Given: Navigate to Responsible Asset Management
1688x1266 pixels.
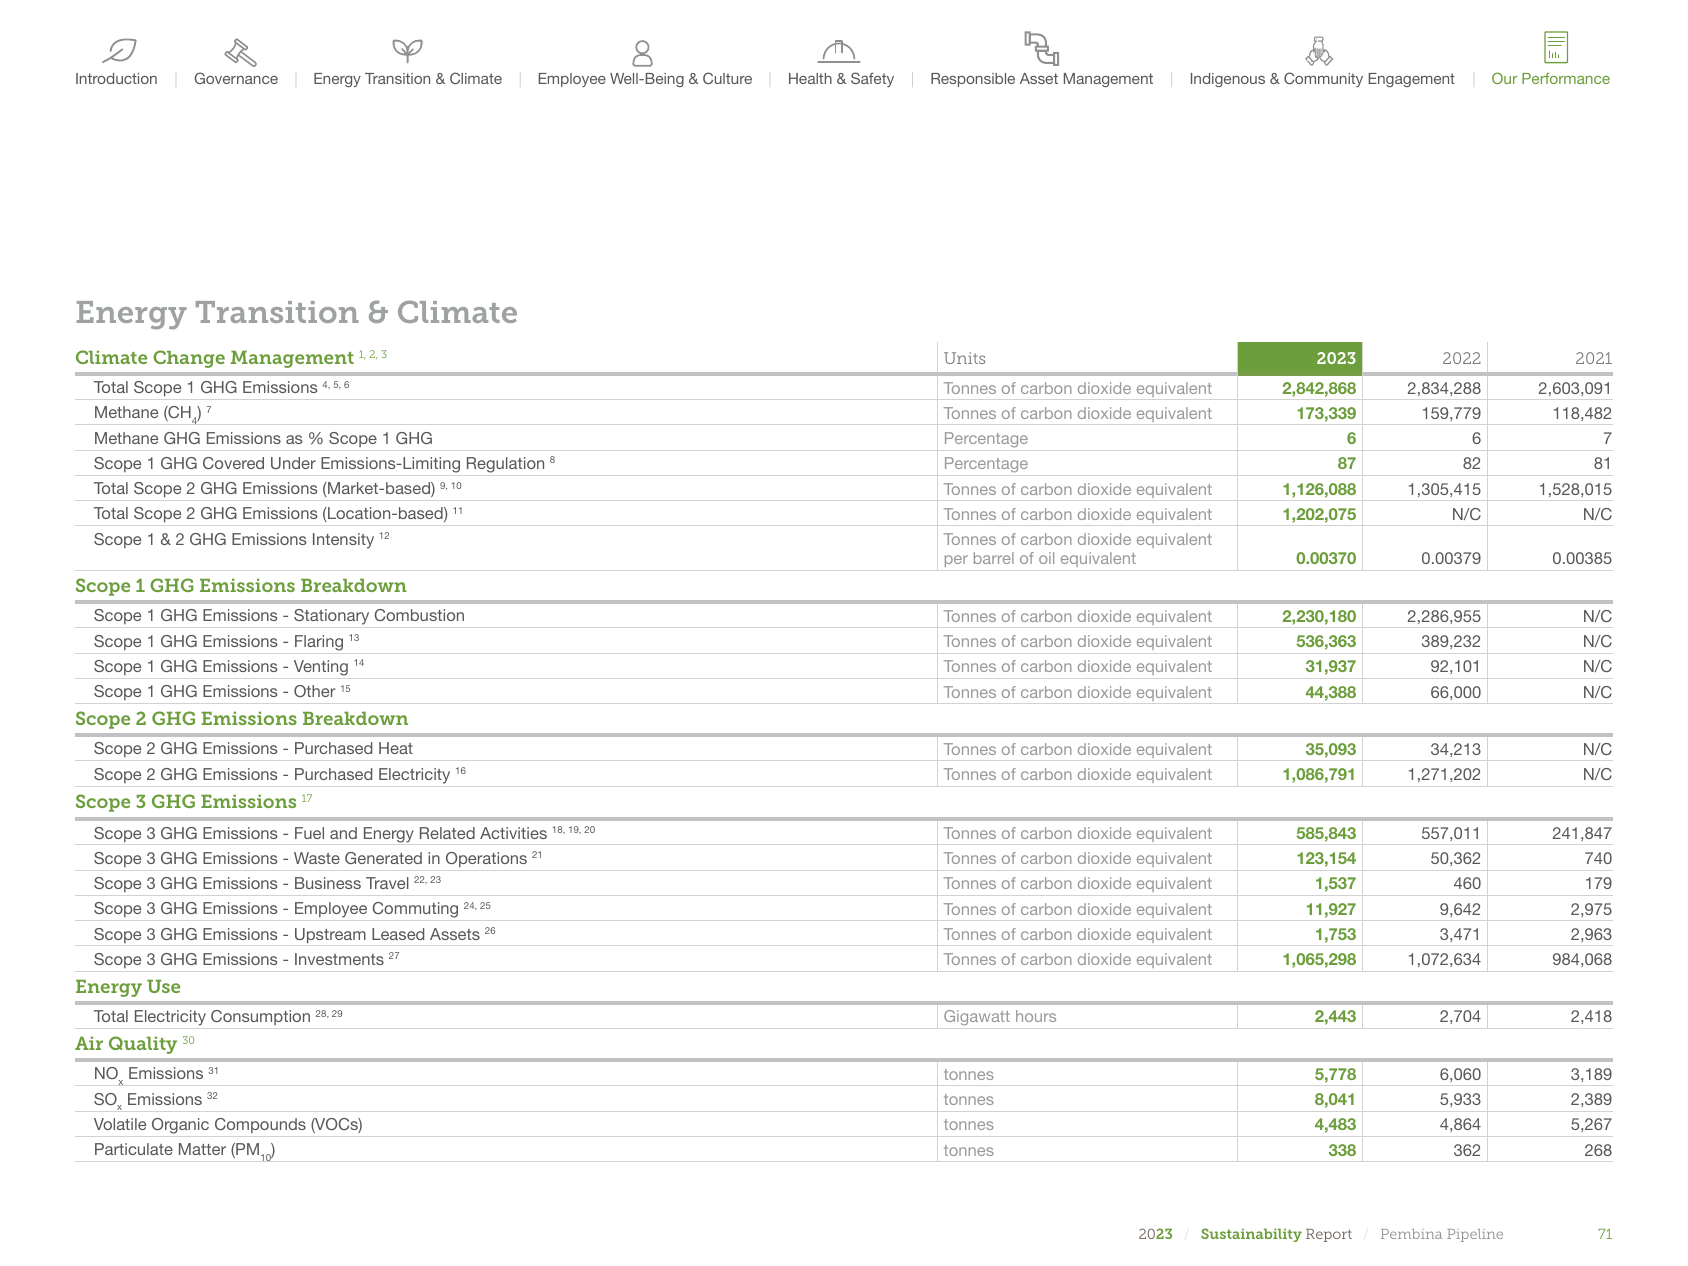Looking at the screenshot, I should pyautogui.click(x=1041, y=79).
